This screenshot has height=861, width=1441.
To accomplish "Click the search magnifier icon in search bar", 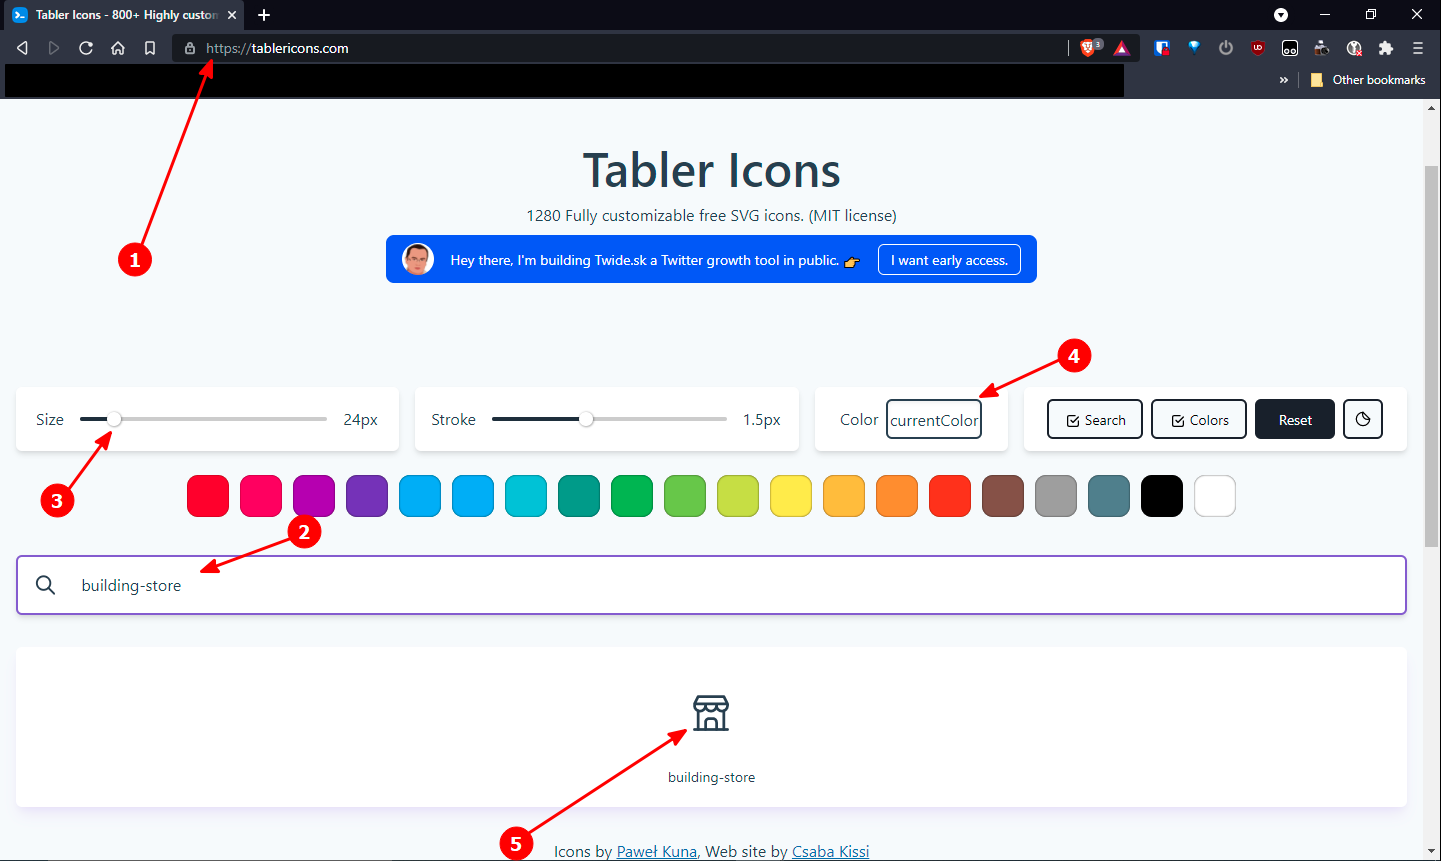I will pos(45,584).
